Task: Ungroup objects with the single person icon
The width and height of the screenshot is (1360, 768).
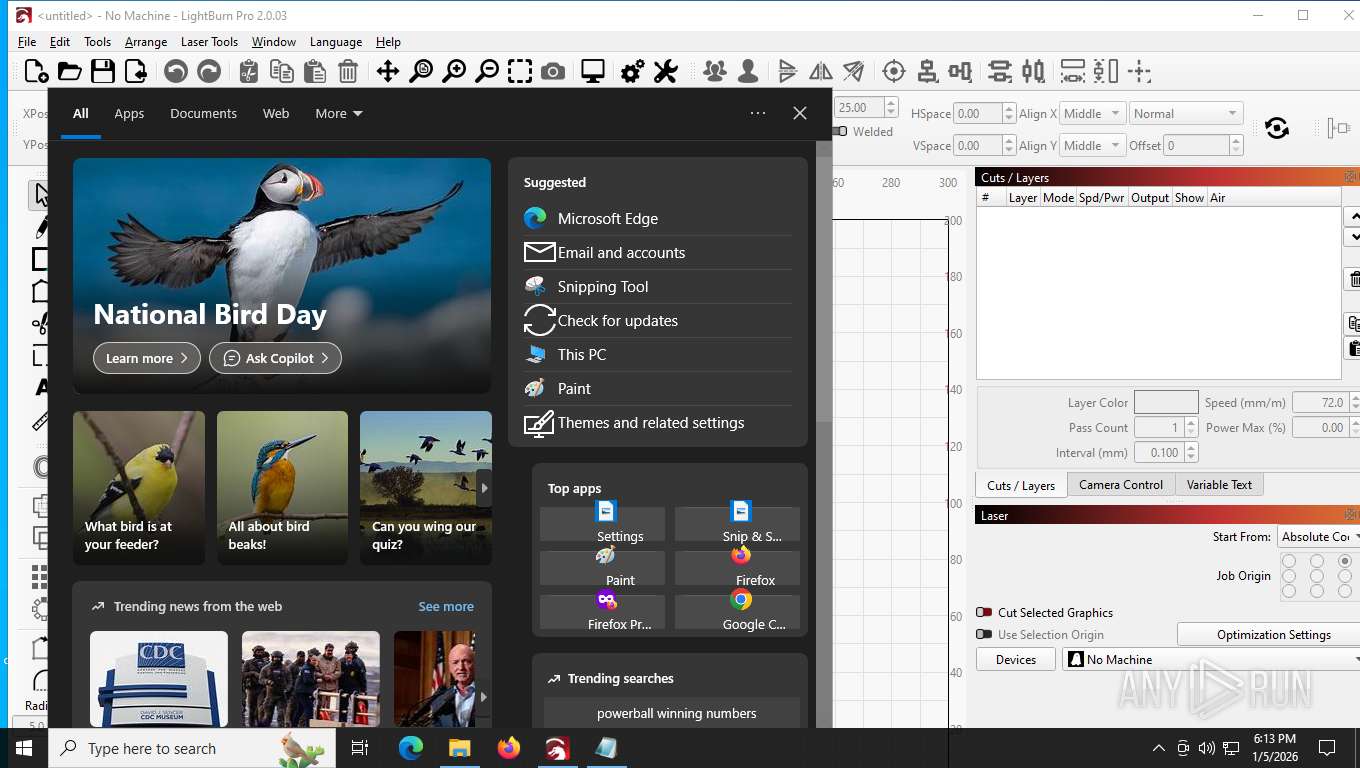Action: [747, 71]
